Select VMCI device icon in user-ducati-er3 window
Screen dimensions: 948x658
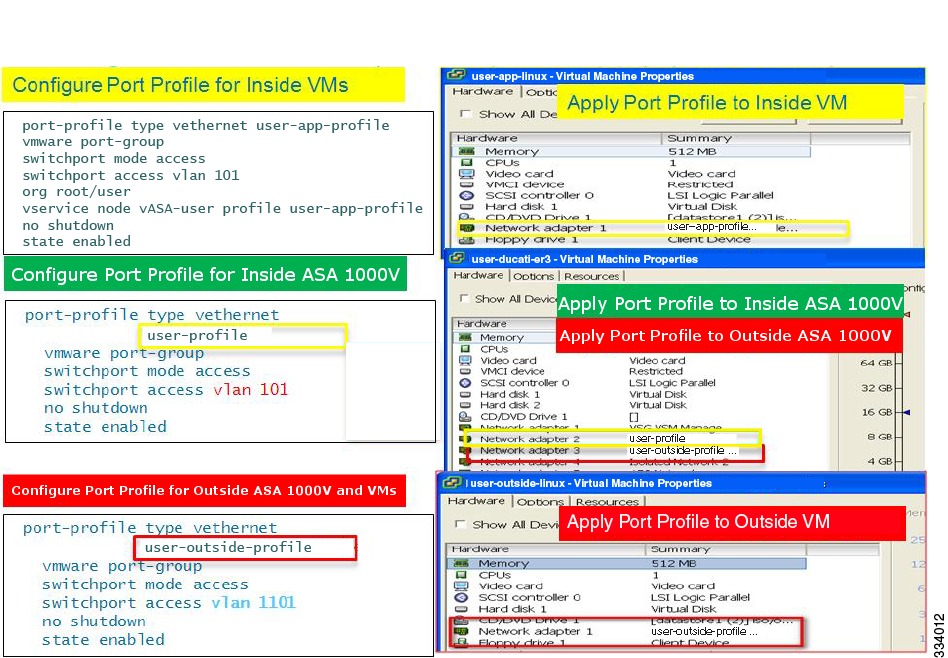click(465, 371)
